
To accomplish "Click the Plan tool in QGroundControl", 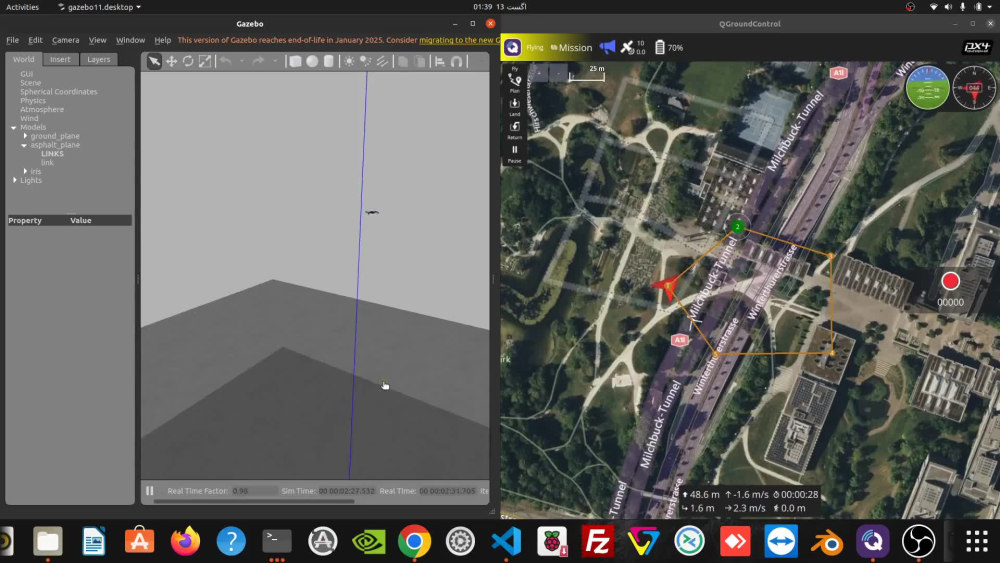I will (x=515, y=82).
